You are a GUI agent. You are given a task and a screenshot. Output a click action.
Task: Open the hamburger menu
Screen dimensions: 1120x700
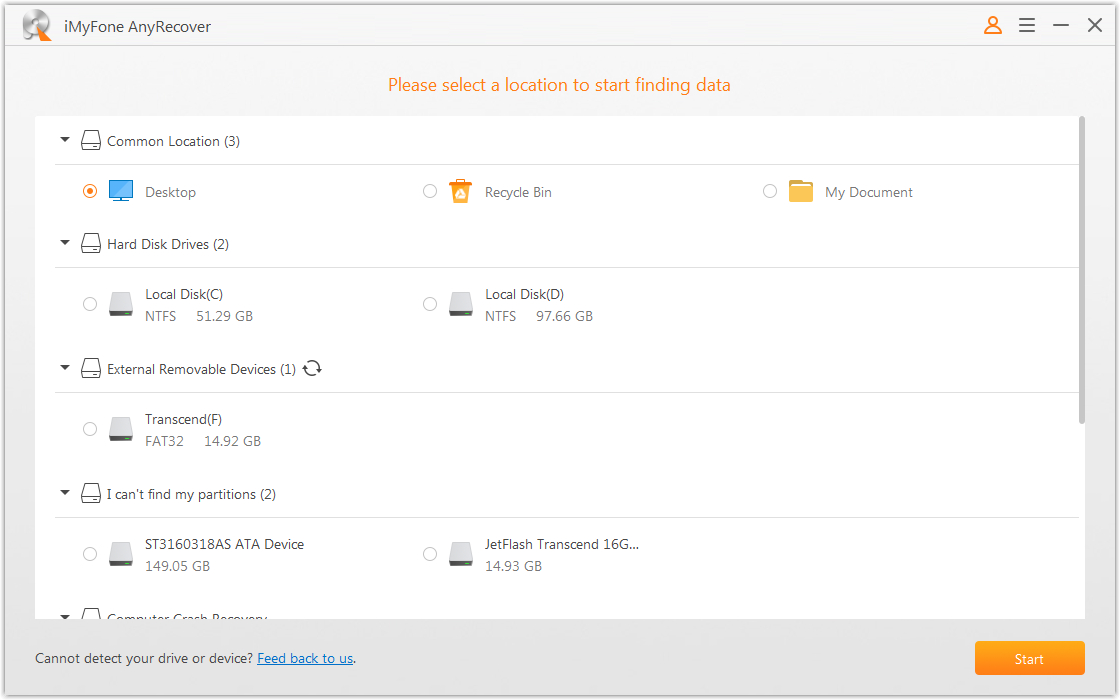click(x=1026, y=26)
